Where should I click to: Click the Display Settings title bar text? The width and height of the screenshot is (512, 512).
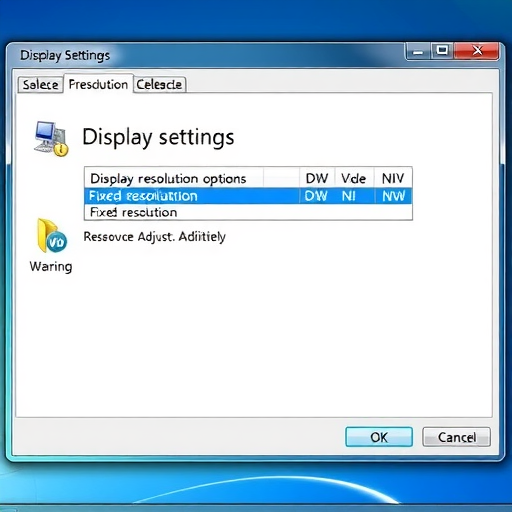click(65, 55)
